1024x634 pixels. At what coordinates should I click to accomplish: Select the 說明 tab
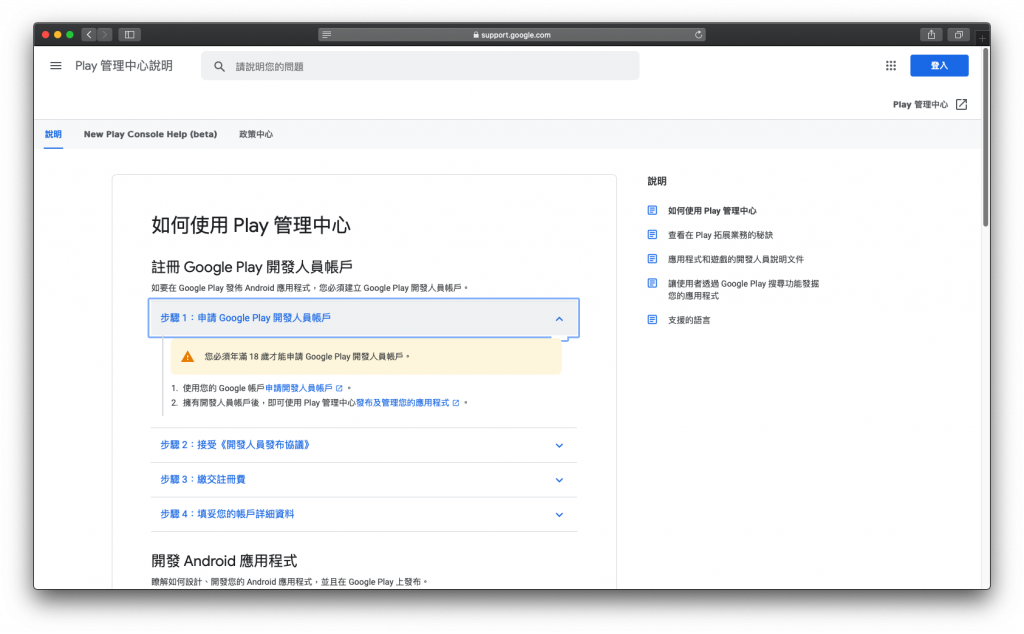[x=53, y=134]
